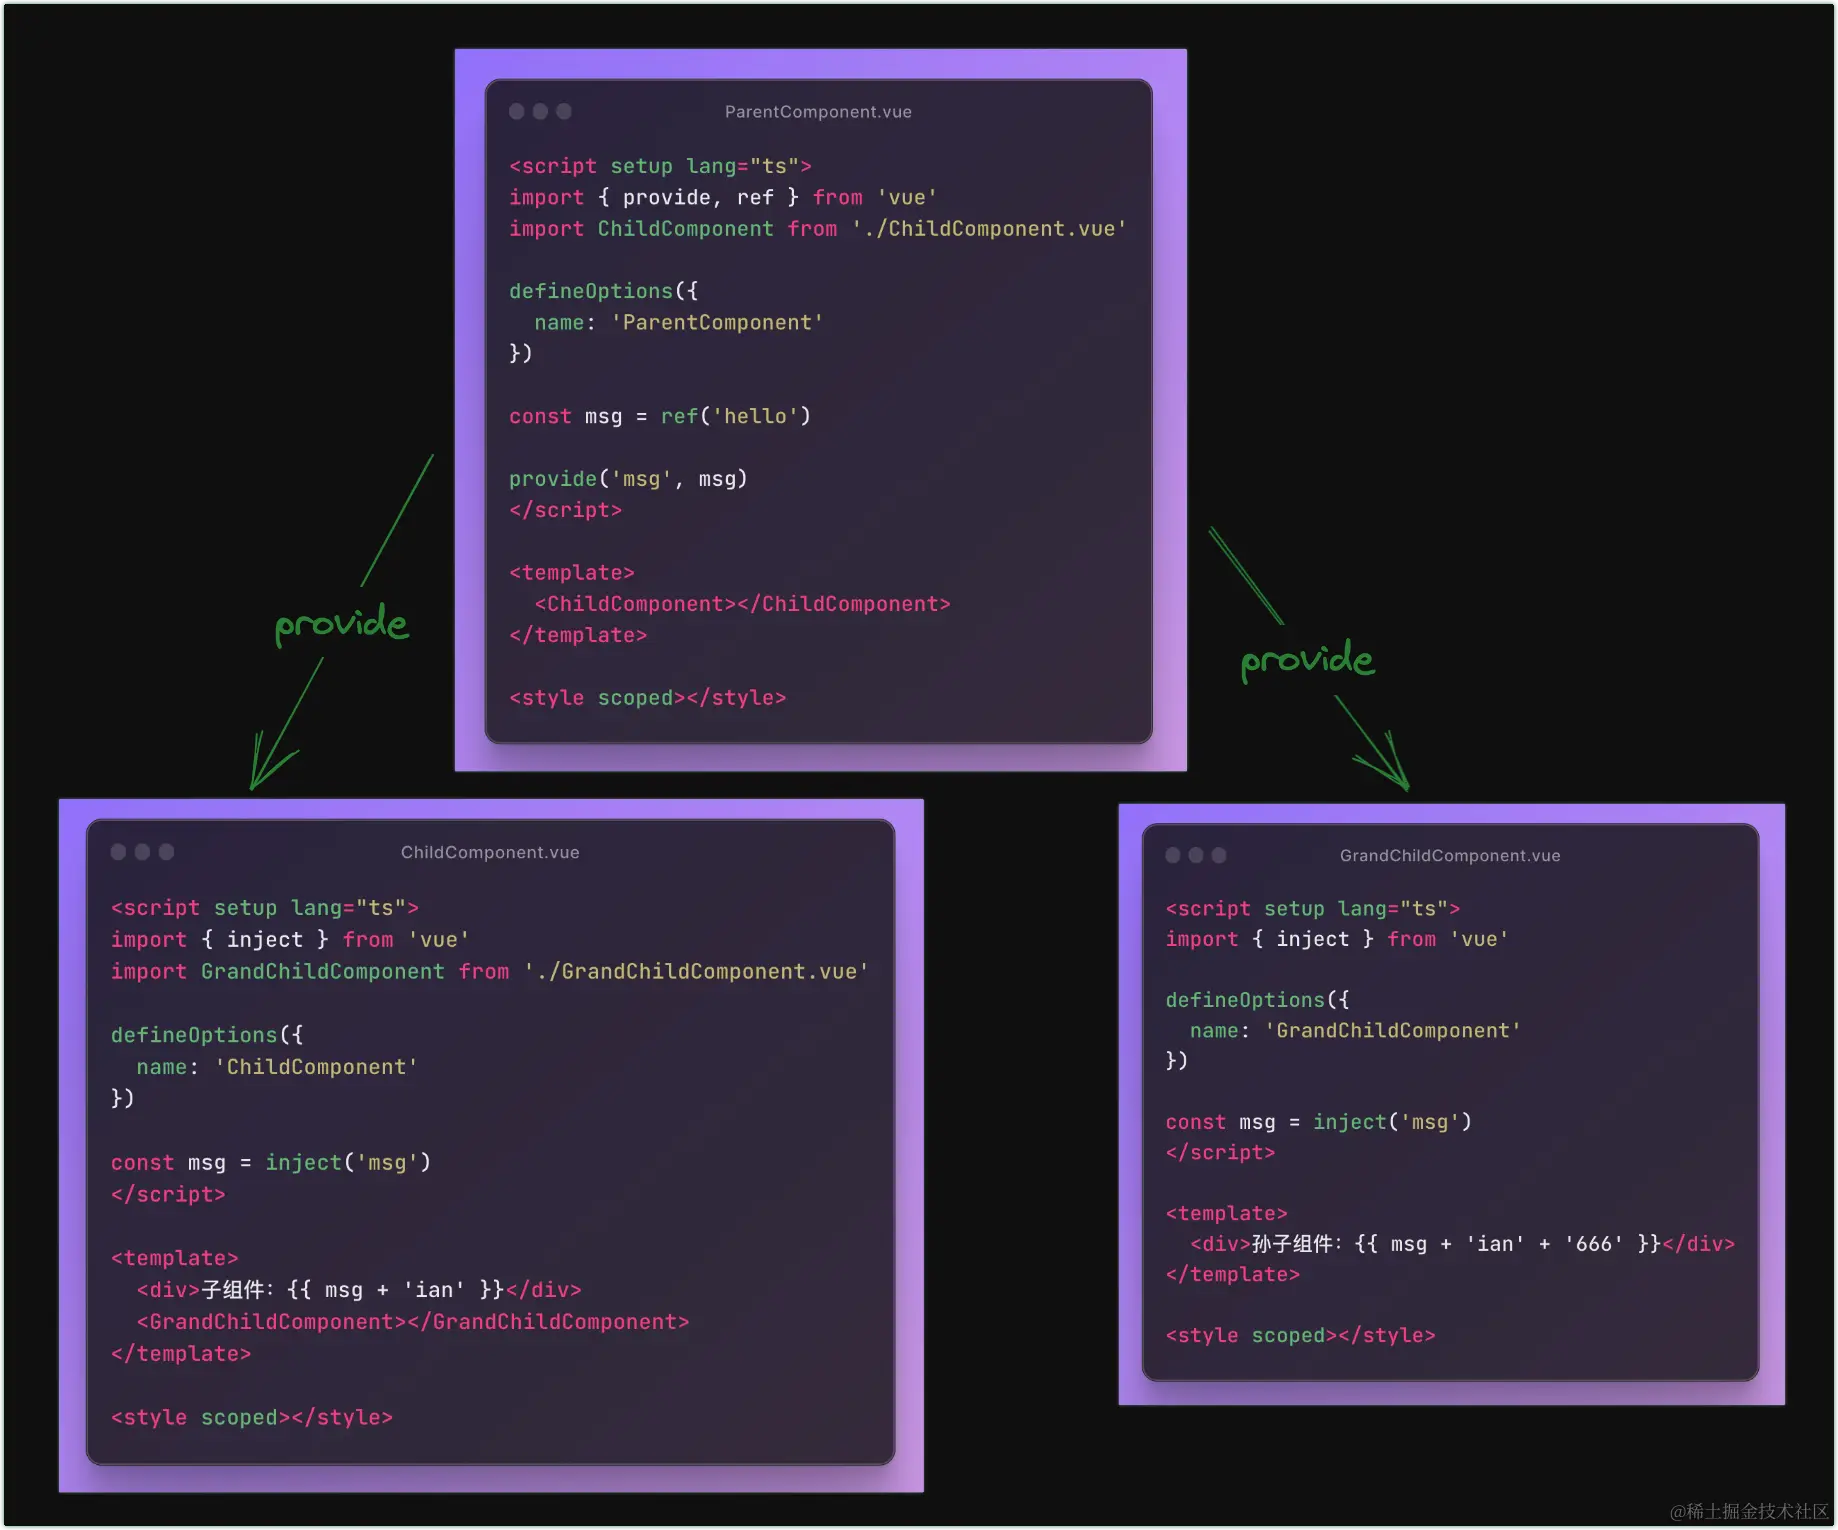Click <style scoped> line in GrandChildComponent.vue
The image size is (1838, 1530).
click(x=1301, y=1336)
